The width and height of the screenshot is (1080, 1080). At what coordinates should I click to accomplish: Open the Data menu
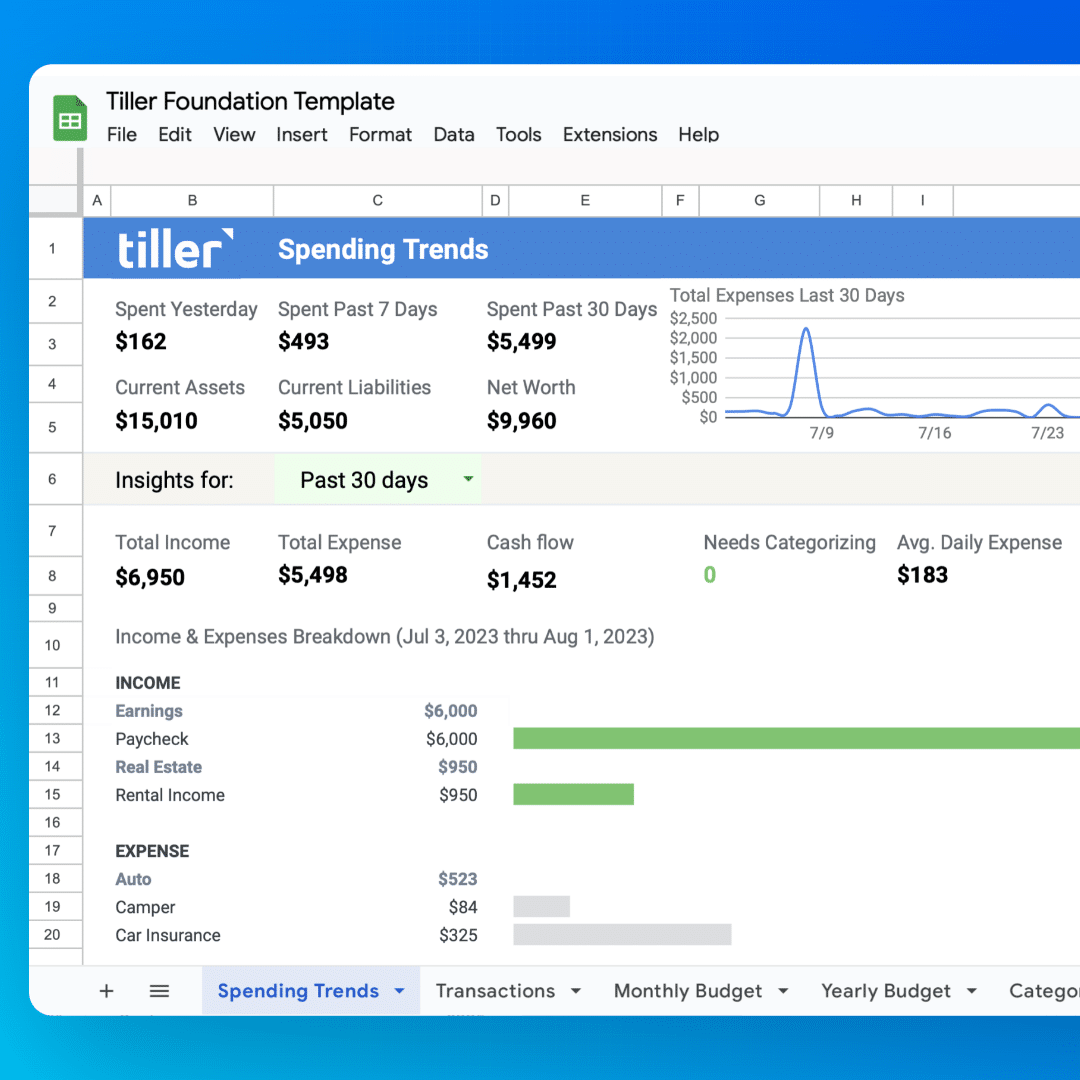(454, 134)
